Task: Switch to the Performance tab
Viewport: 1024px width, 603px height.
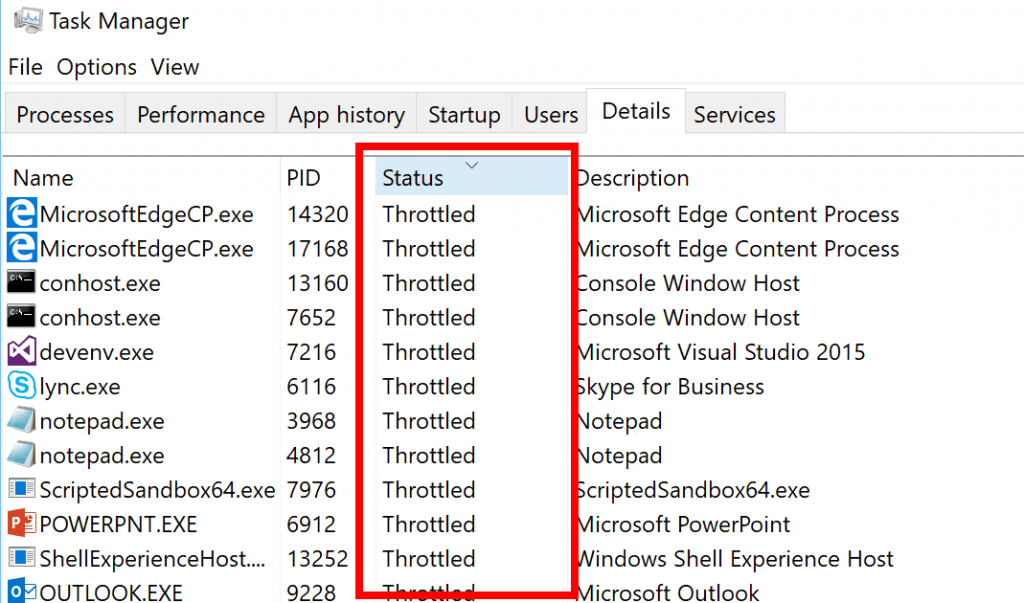Action: tap(200, 114)
